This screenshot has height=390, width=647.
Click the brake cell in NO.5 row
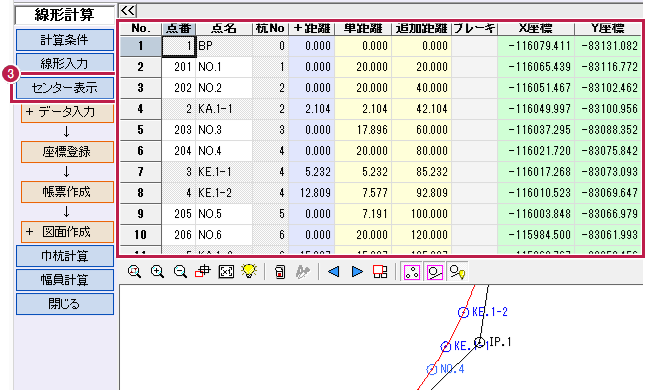tap(475, 214)
